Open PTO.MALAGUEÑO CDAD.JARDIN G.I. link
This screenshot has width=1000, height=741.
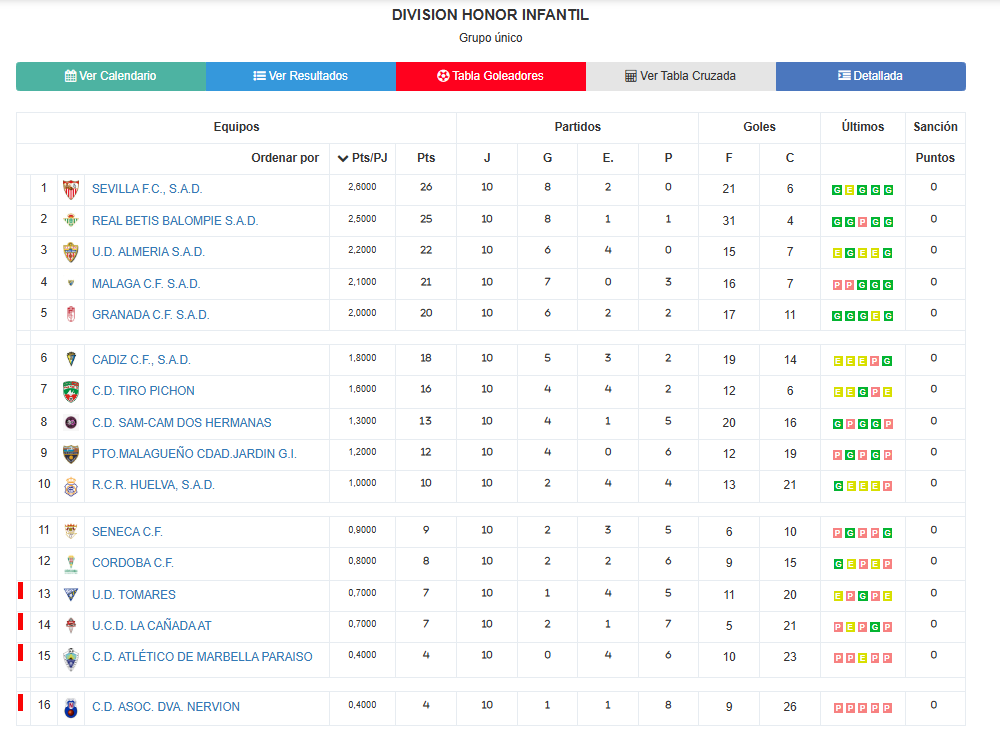195,454
